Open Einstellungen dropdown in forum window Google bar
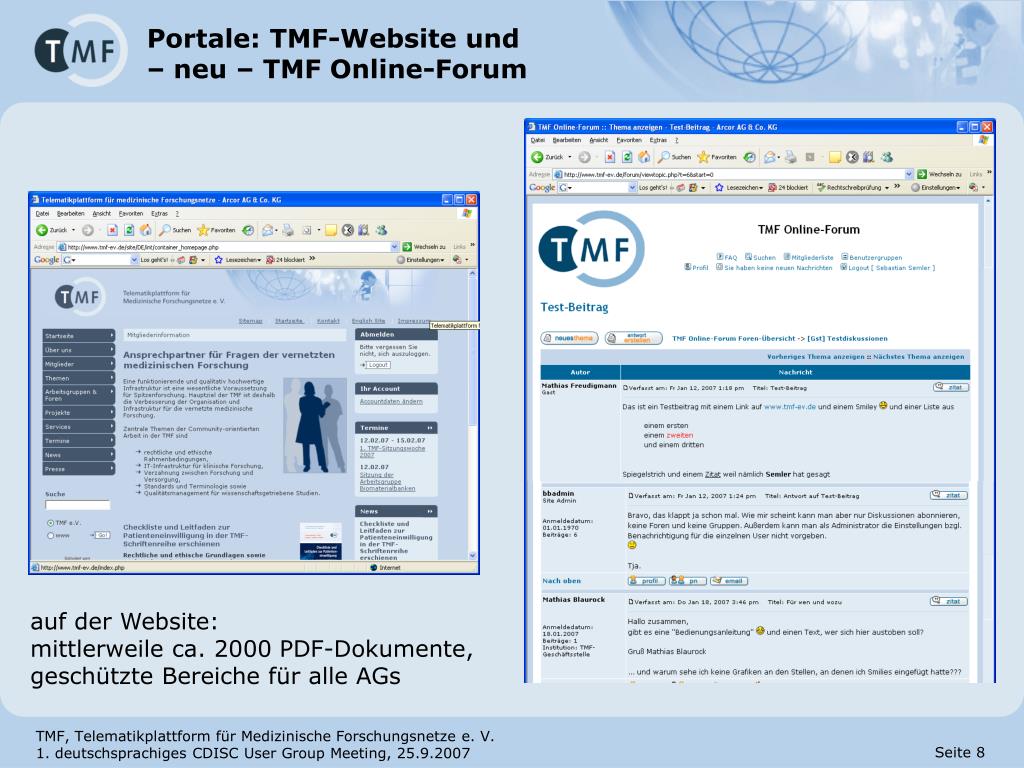This screenshot has width=1024, height=768. click(x=936, y=187)
